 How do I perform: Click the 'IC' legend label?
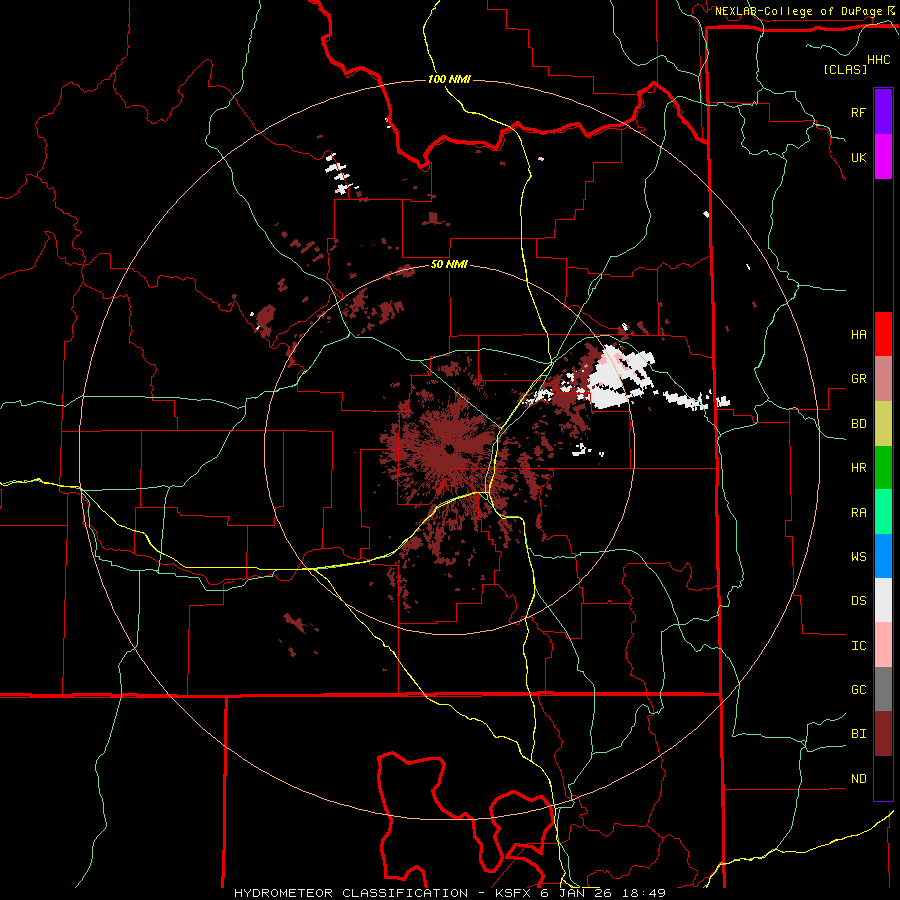(858, 646)
